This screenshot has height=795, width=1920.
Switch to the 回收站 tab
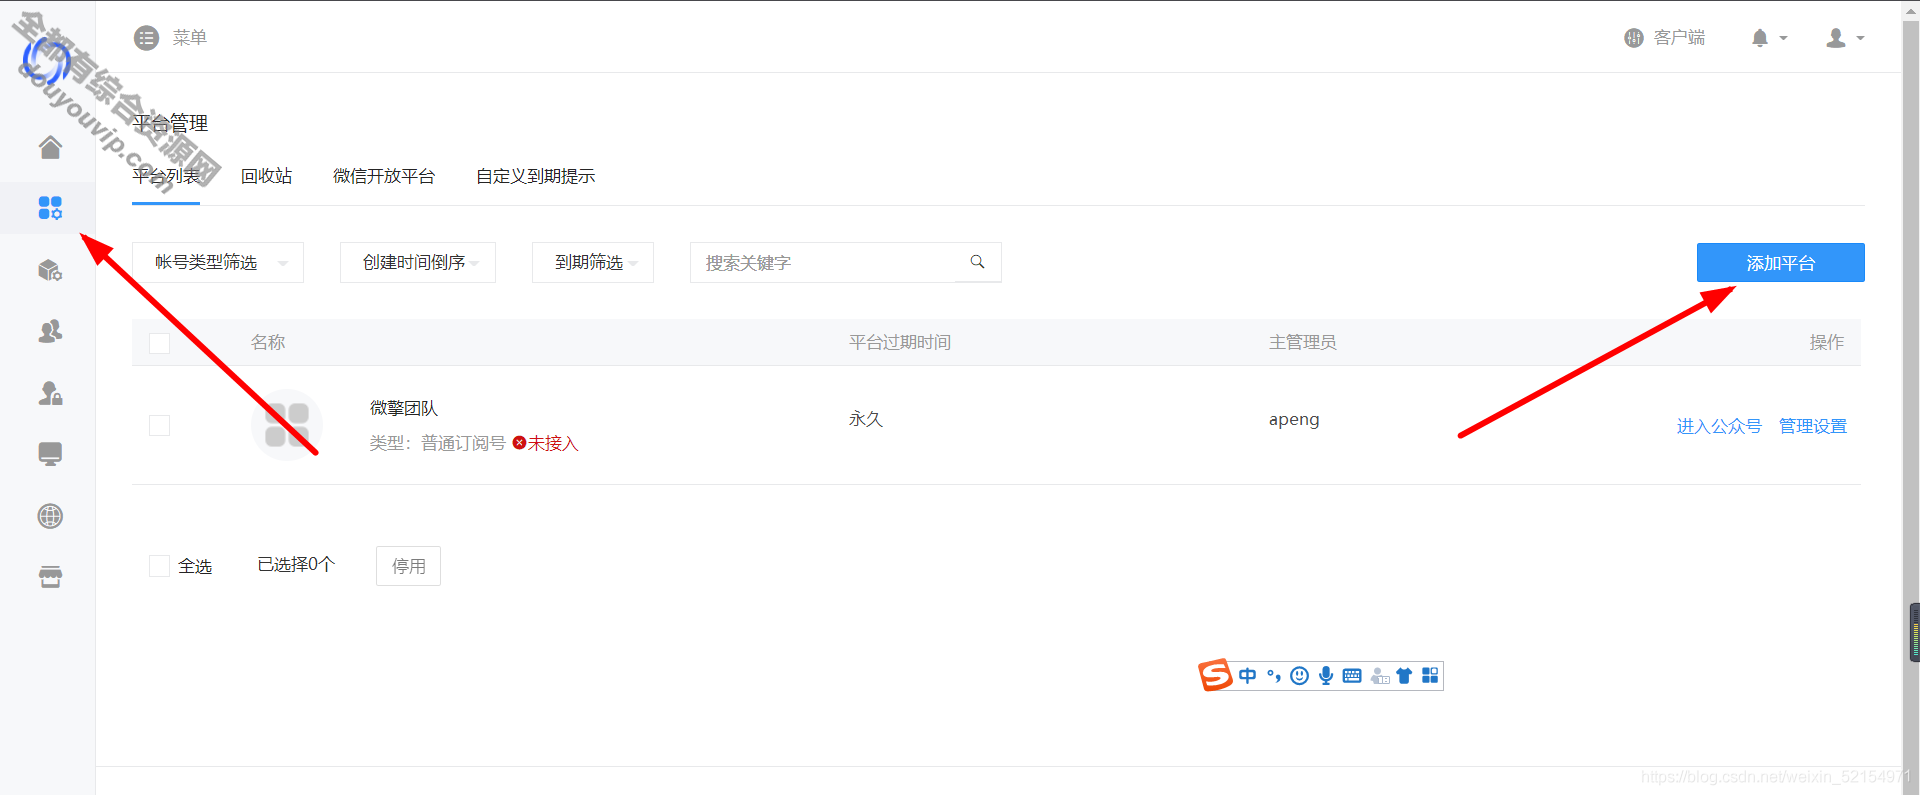click(x=266, y=176)
